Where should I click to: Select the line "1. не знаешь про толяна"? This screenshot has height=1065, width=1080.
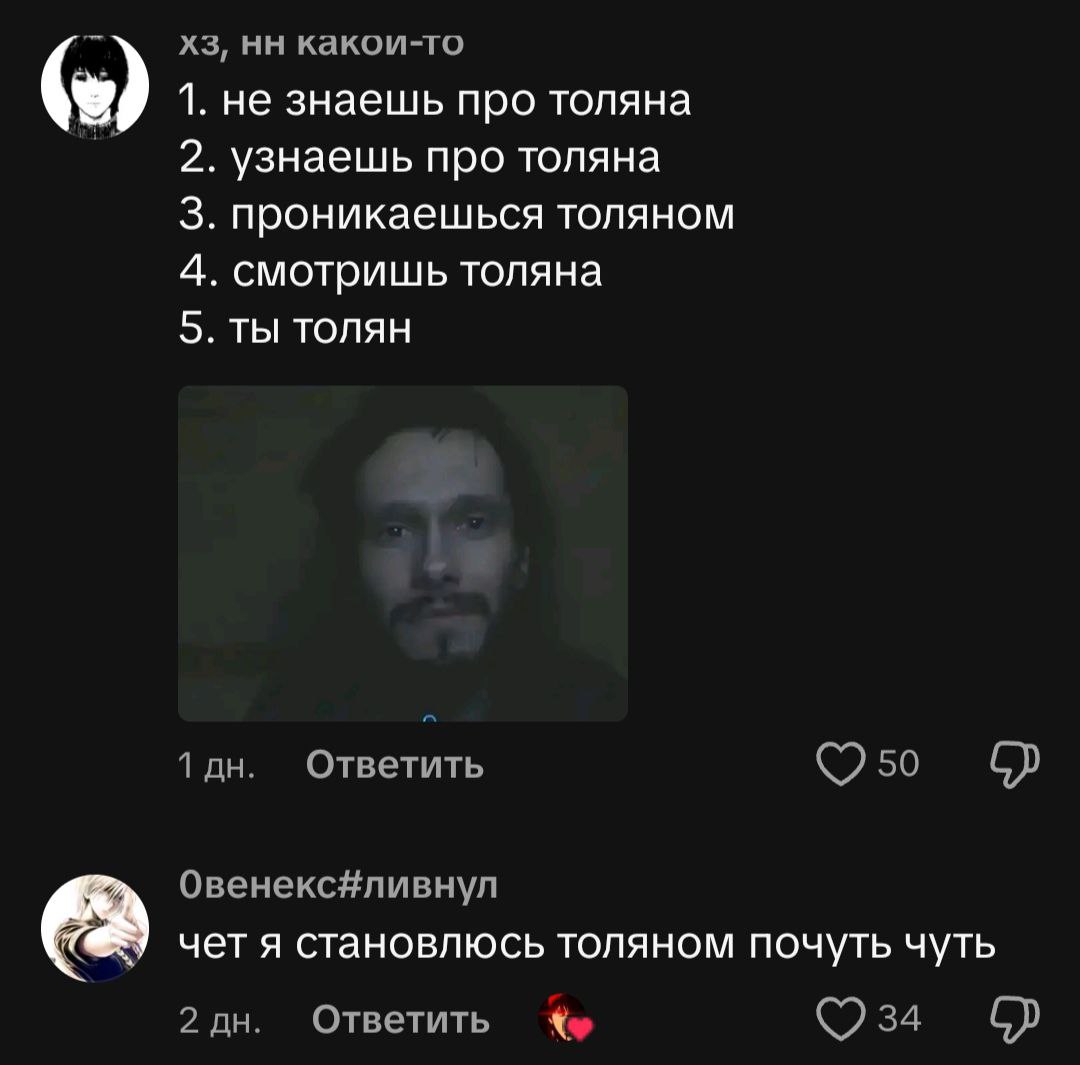tap(435, 101)
